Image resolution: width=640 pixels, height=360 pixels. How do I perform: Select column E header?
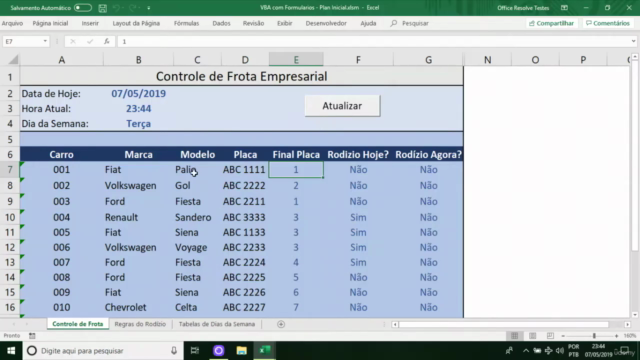click(x=296, y=60)
